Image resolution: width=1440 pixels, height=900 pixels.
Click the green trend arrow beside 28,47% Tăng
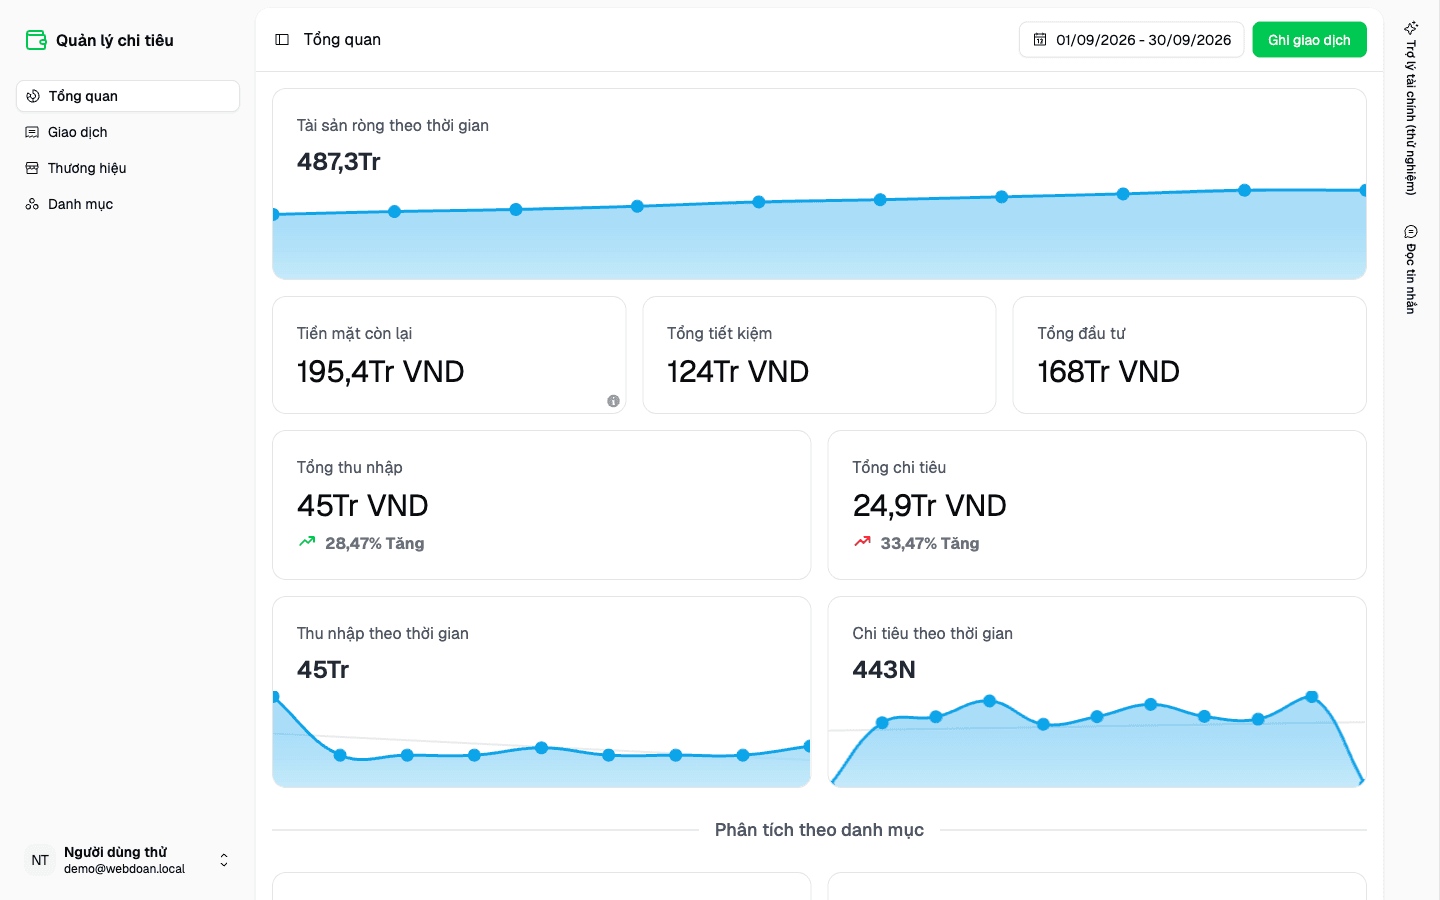(x=307, y=542)
